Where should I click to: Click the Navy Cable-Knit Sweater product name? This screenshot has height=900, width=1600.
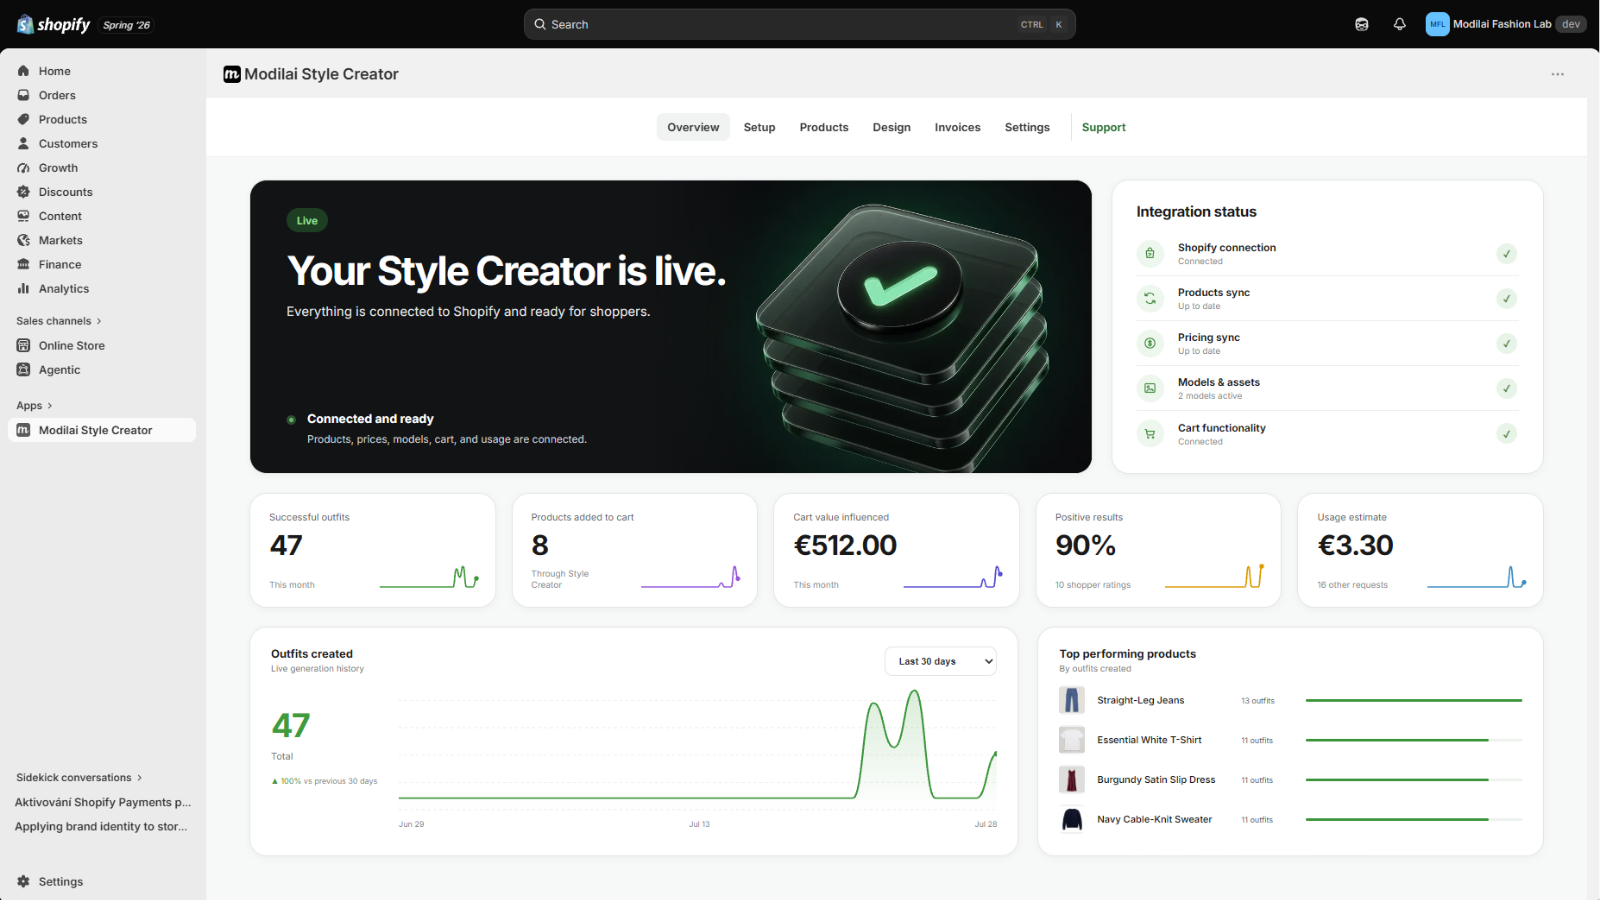(1154, 819)
